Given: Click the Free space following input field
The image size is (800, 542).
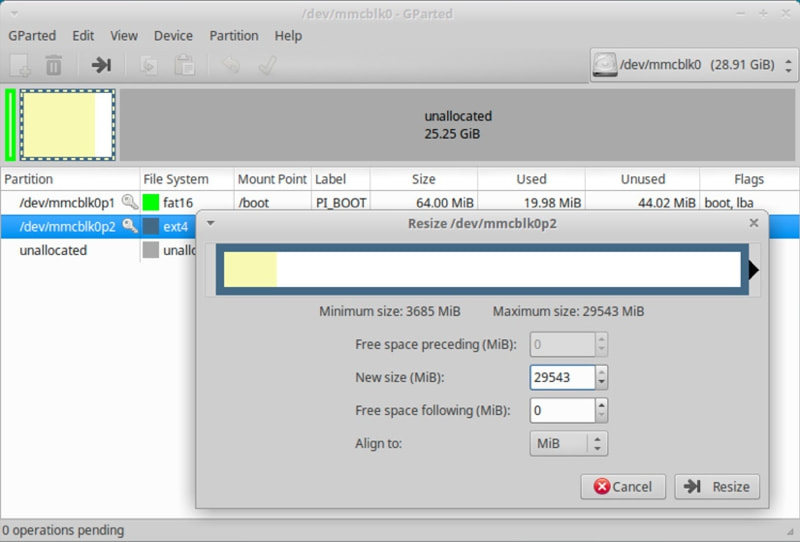Looking at the screenshot, I should pyautogui.click(x=562, y=410).
